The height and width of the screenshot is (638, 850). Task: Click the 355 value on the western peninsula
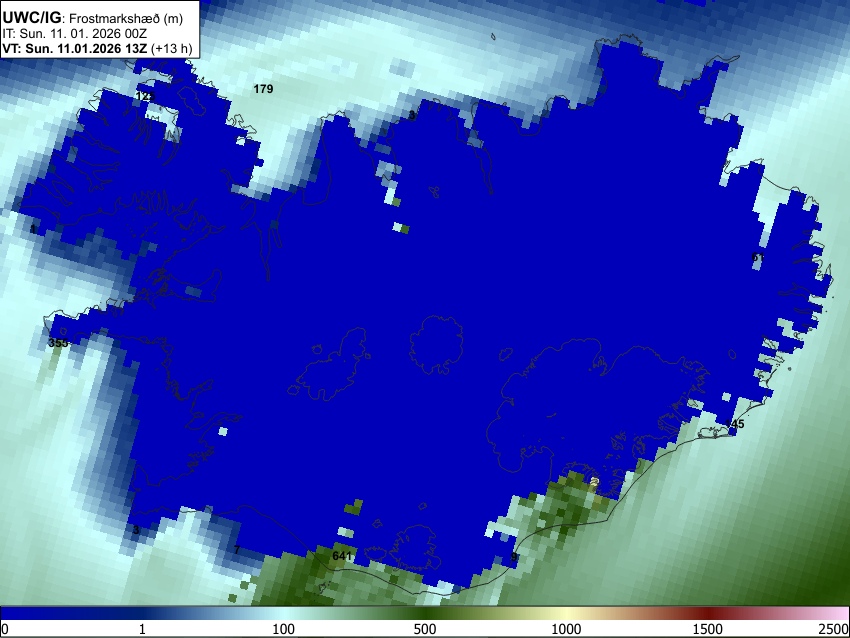[58, 343]
